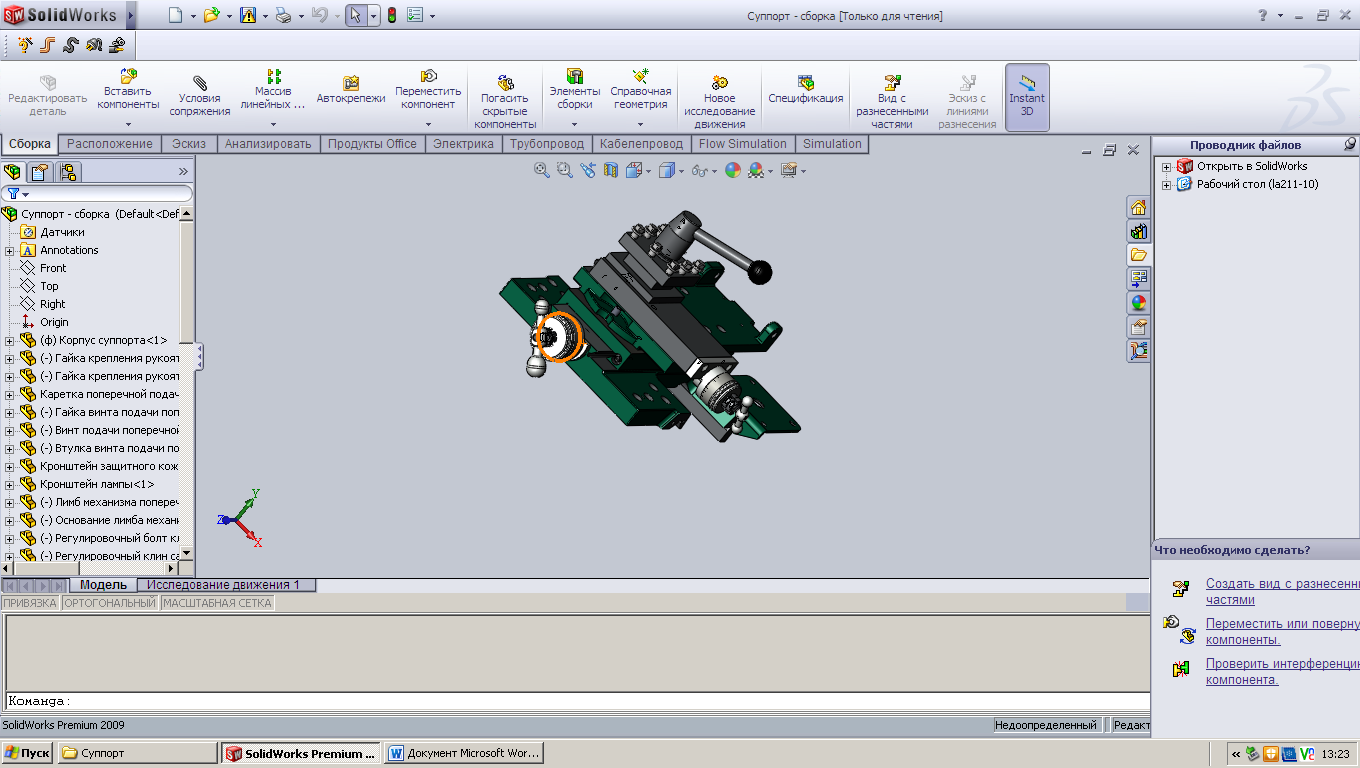The width and height of the screenshot is (1360, 768).
Task: Expand Корпус суппорта<1> tree node
Action: pos(10,340)
